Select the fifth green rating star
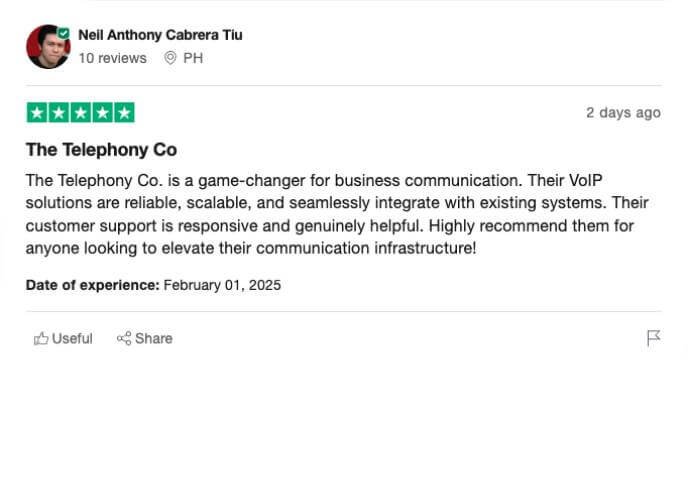Viewport: 688px width, 484px height. tap(125, 113)
